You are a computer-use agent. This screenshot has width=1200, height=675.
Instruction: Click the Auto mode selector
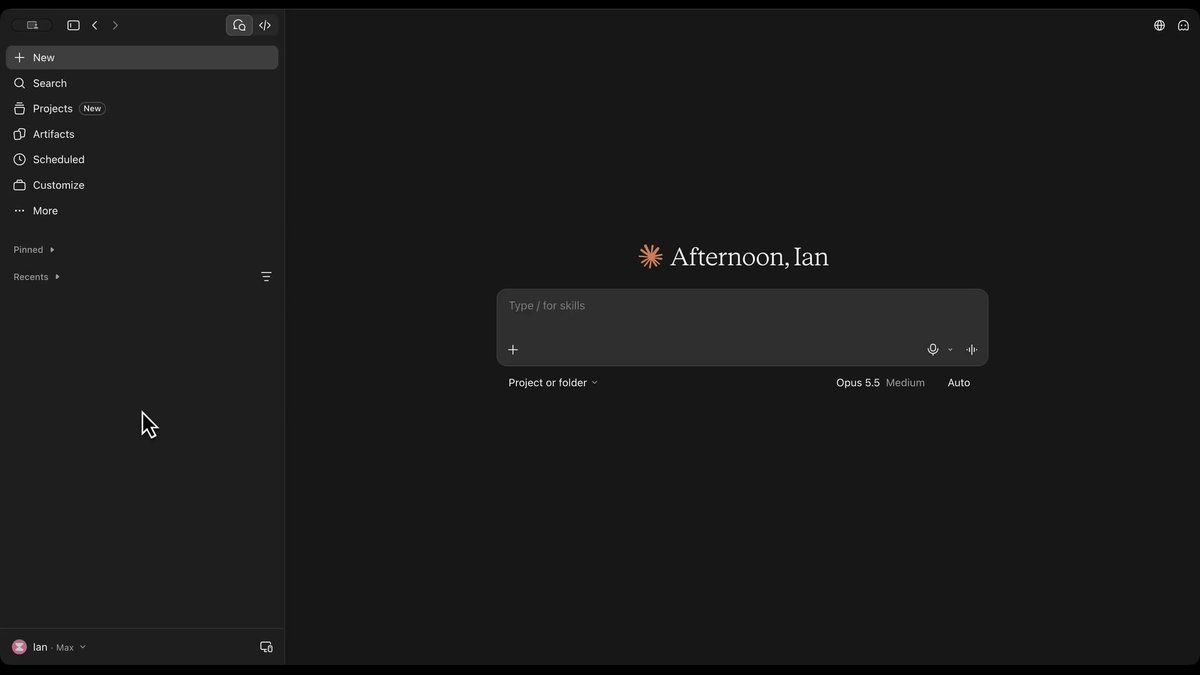(959, 383)
